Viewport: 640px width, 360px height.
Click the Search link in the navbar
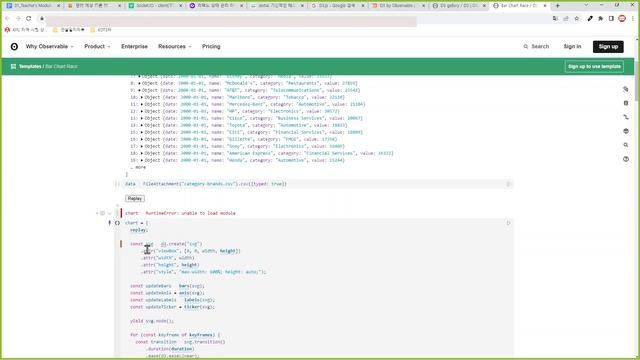click(x=540, y=47)
